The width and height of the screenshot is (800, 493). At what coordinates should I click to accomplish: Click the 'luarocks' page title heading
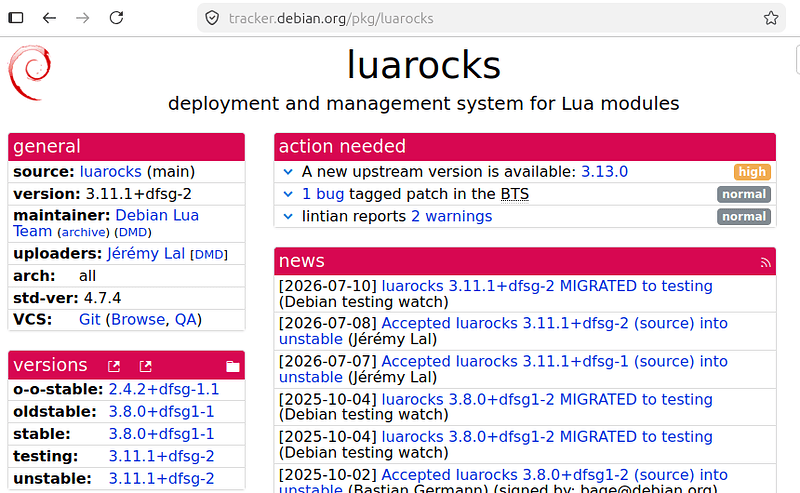click(x=423, y=65)
